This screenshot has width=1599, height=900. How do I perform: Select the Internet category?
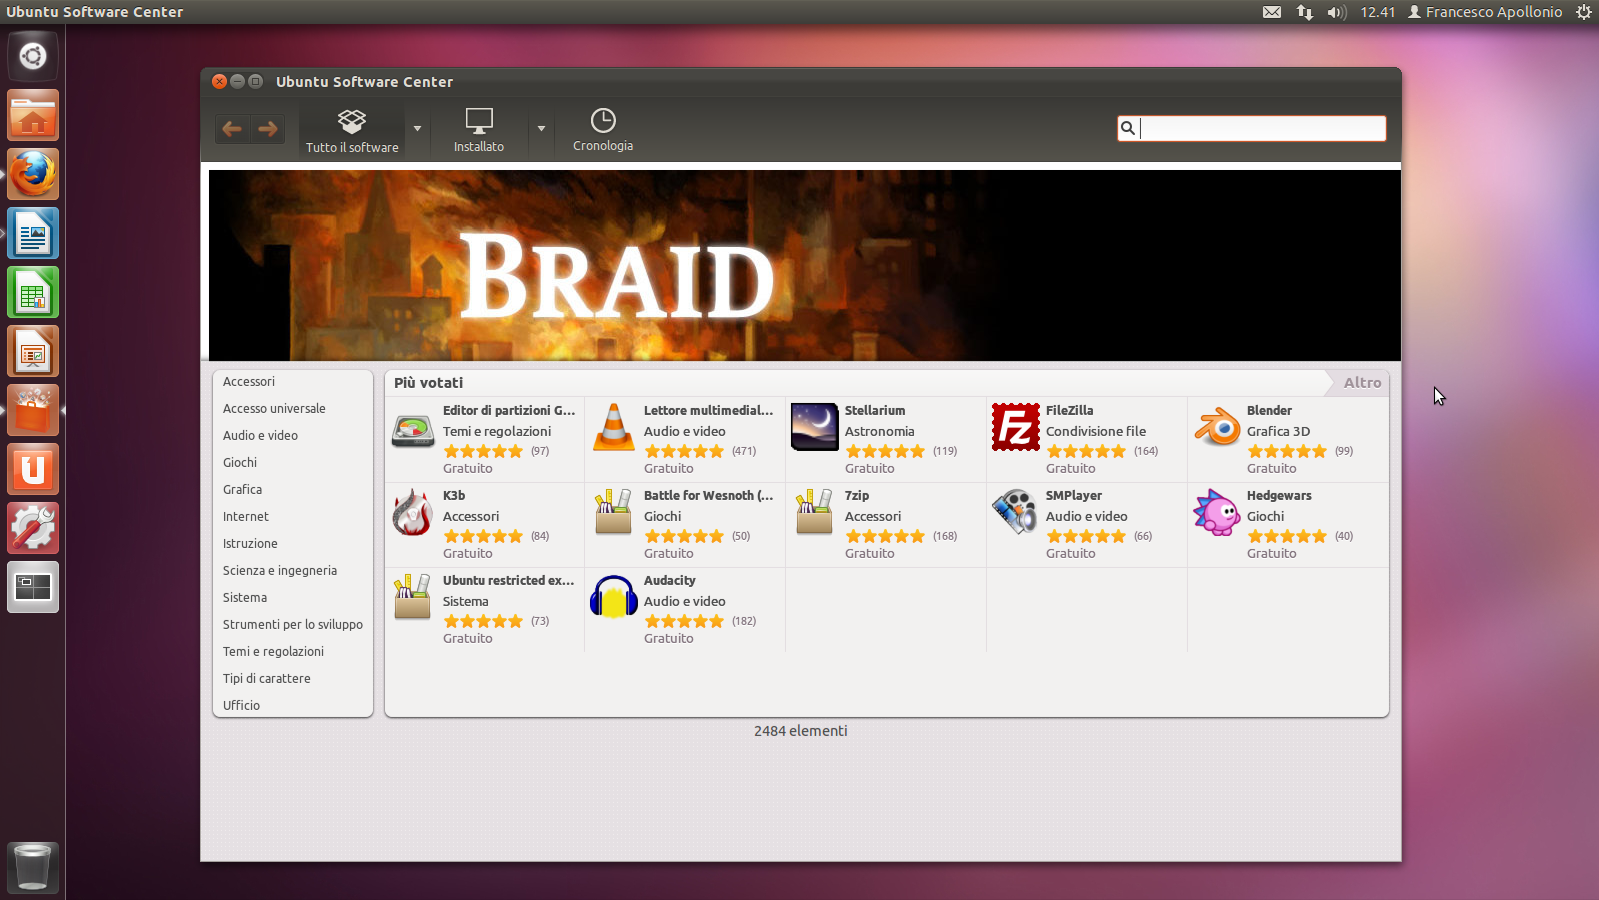click(x=246, y=517)
